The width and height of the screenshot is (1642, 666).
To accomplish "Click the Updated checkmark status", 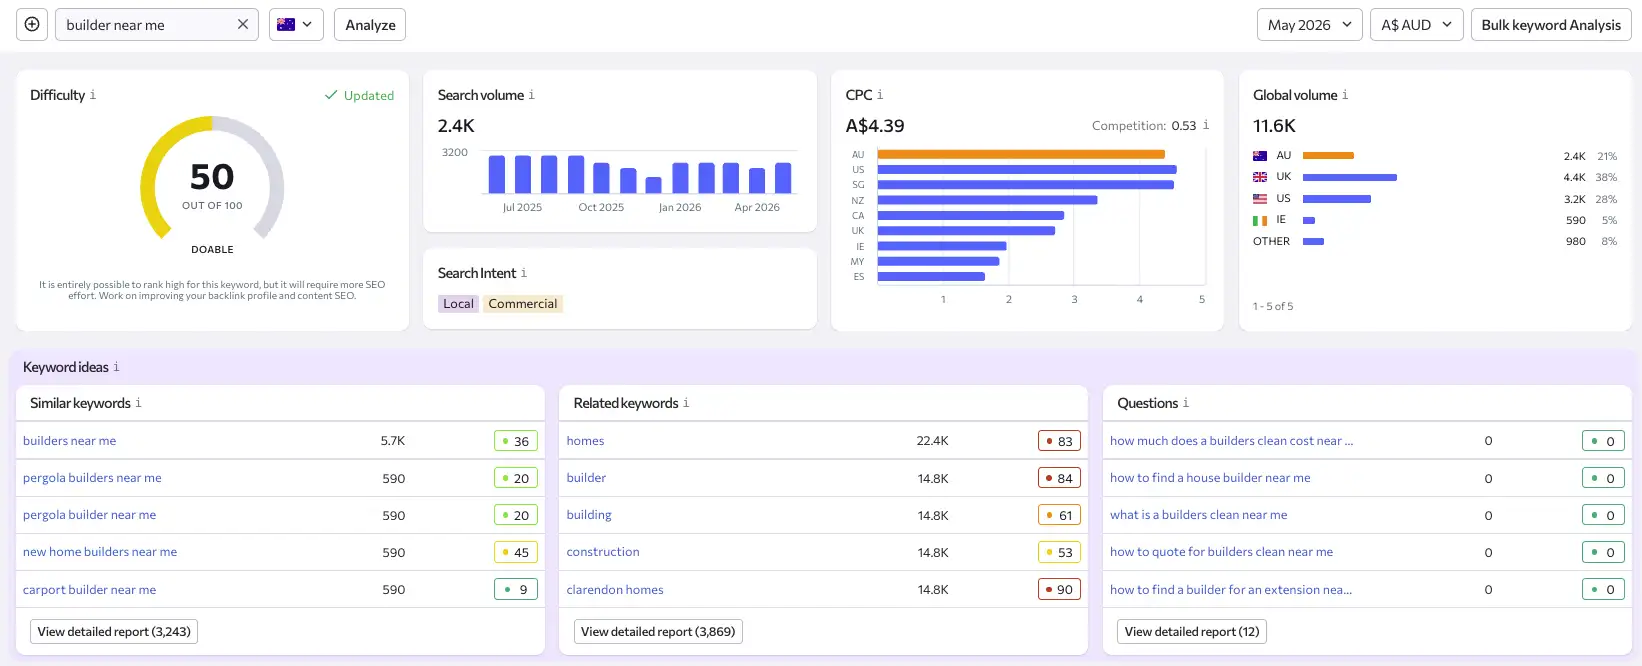I will pos(359,95).
